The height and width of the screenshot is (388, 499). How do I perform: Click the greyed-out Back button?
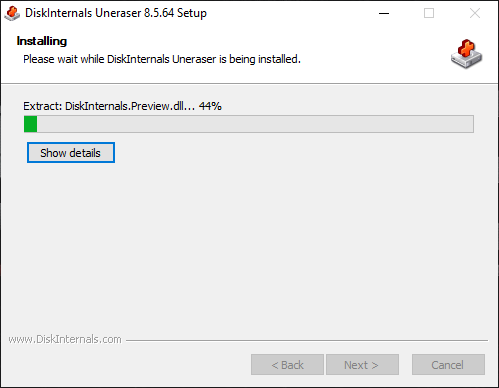287,365
